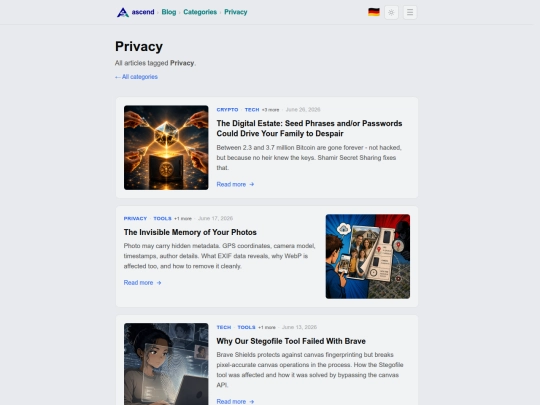Open the hamburger menu

pyautogui.click(x=410, y=12)
